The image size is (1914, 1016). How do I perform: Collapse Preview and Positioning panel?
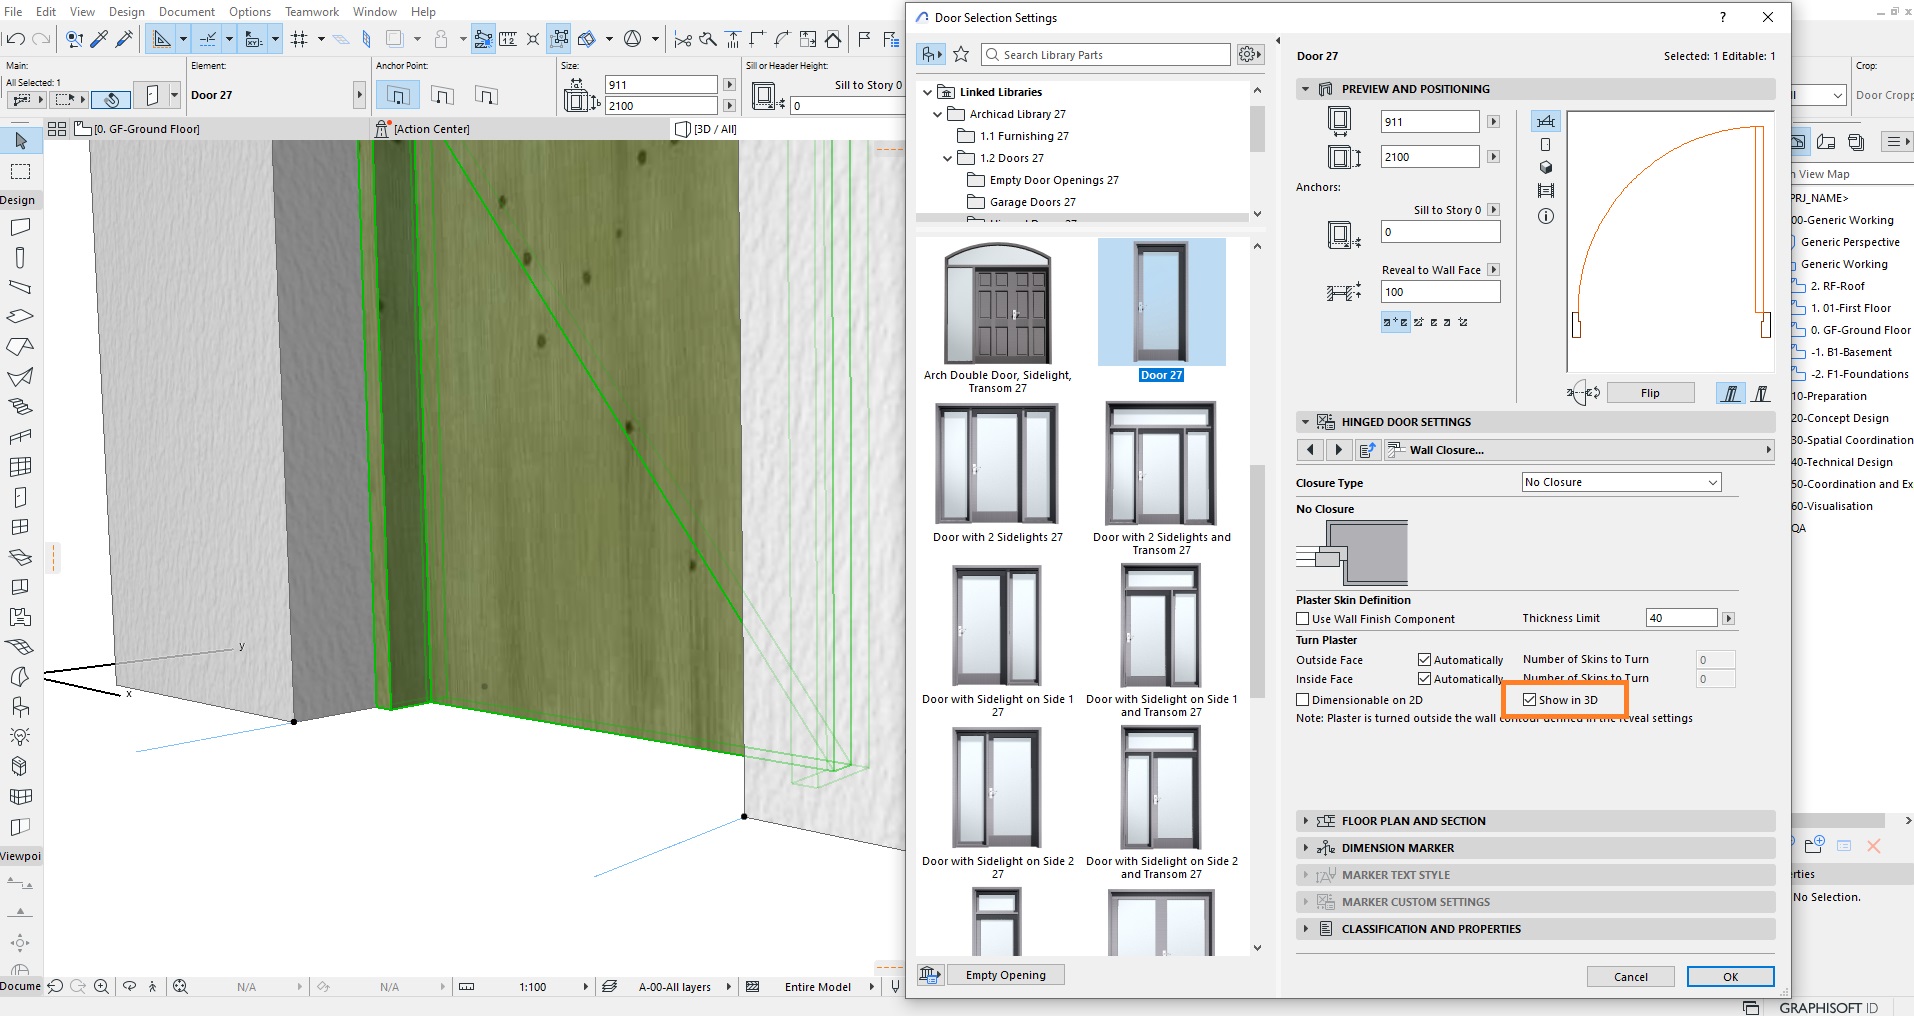1305,89
